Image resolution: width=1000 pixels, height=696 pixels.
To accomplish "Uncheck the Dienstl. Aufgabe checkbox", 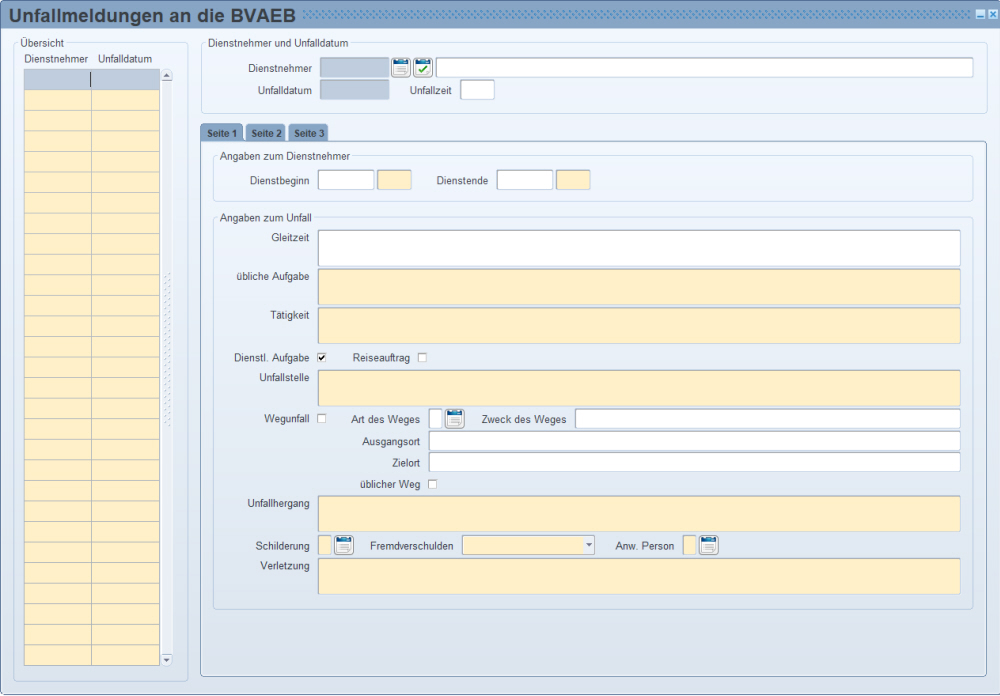I will tap(322, 358).
